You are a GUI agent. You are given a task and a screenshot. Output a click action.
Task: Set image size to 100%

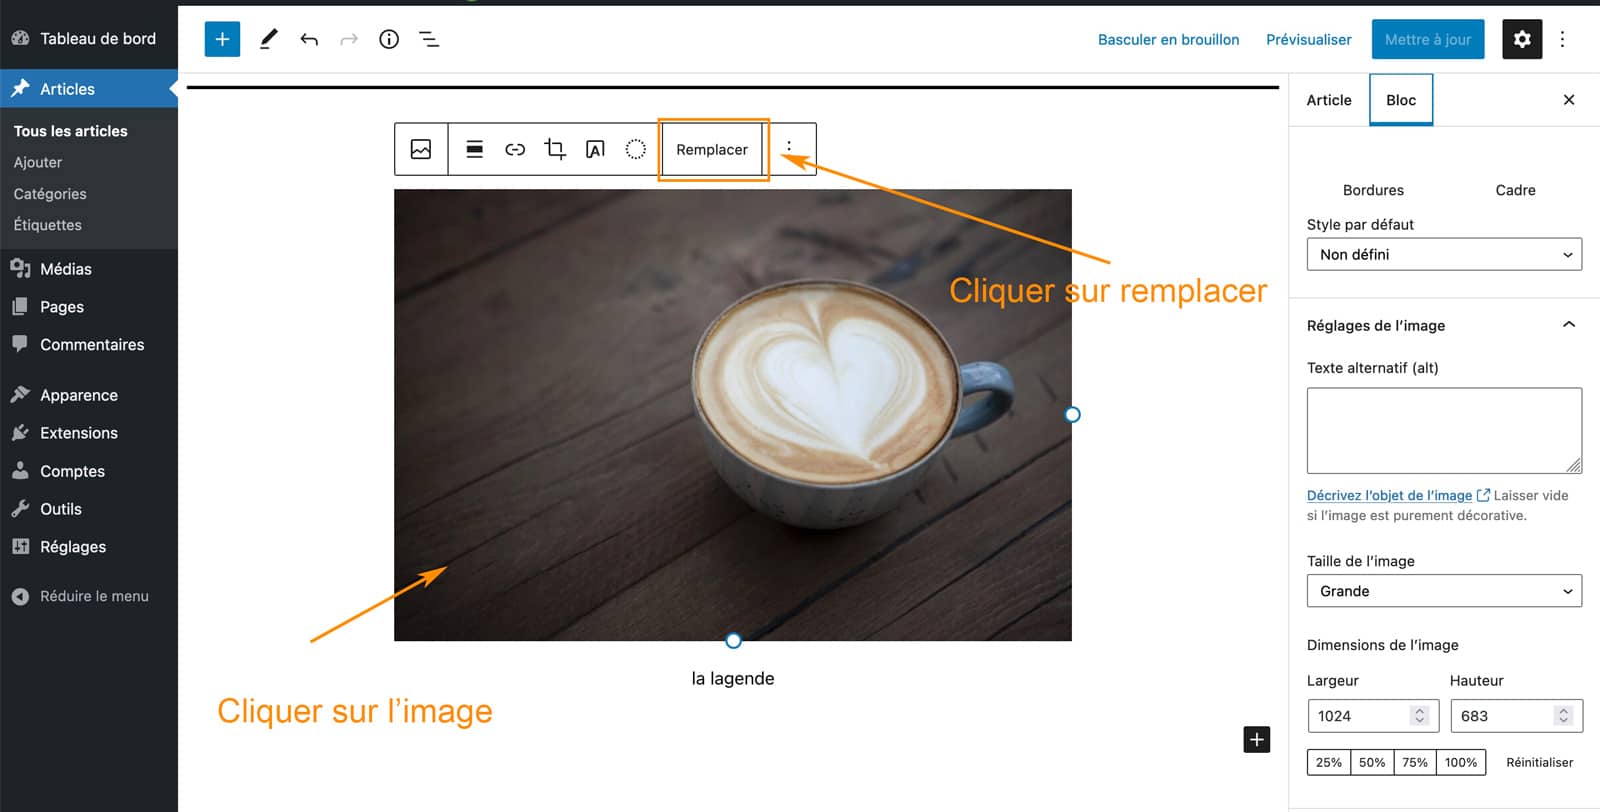tap(1461, 762)
